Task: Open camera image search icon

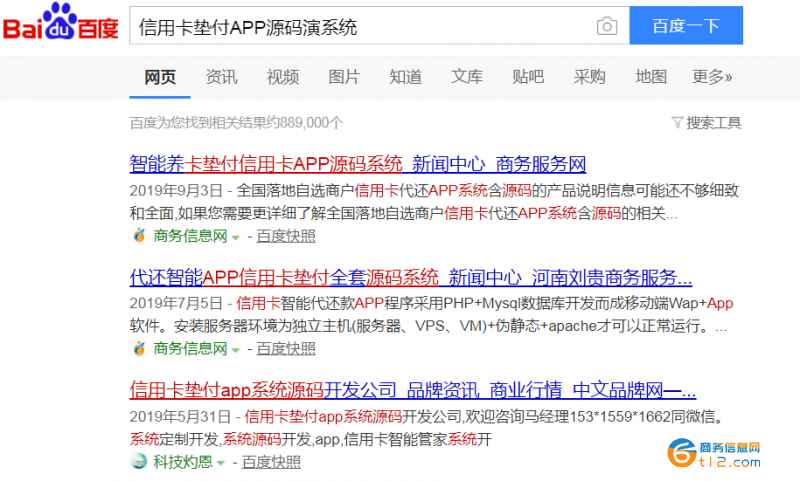Action: pos(607,26)
